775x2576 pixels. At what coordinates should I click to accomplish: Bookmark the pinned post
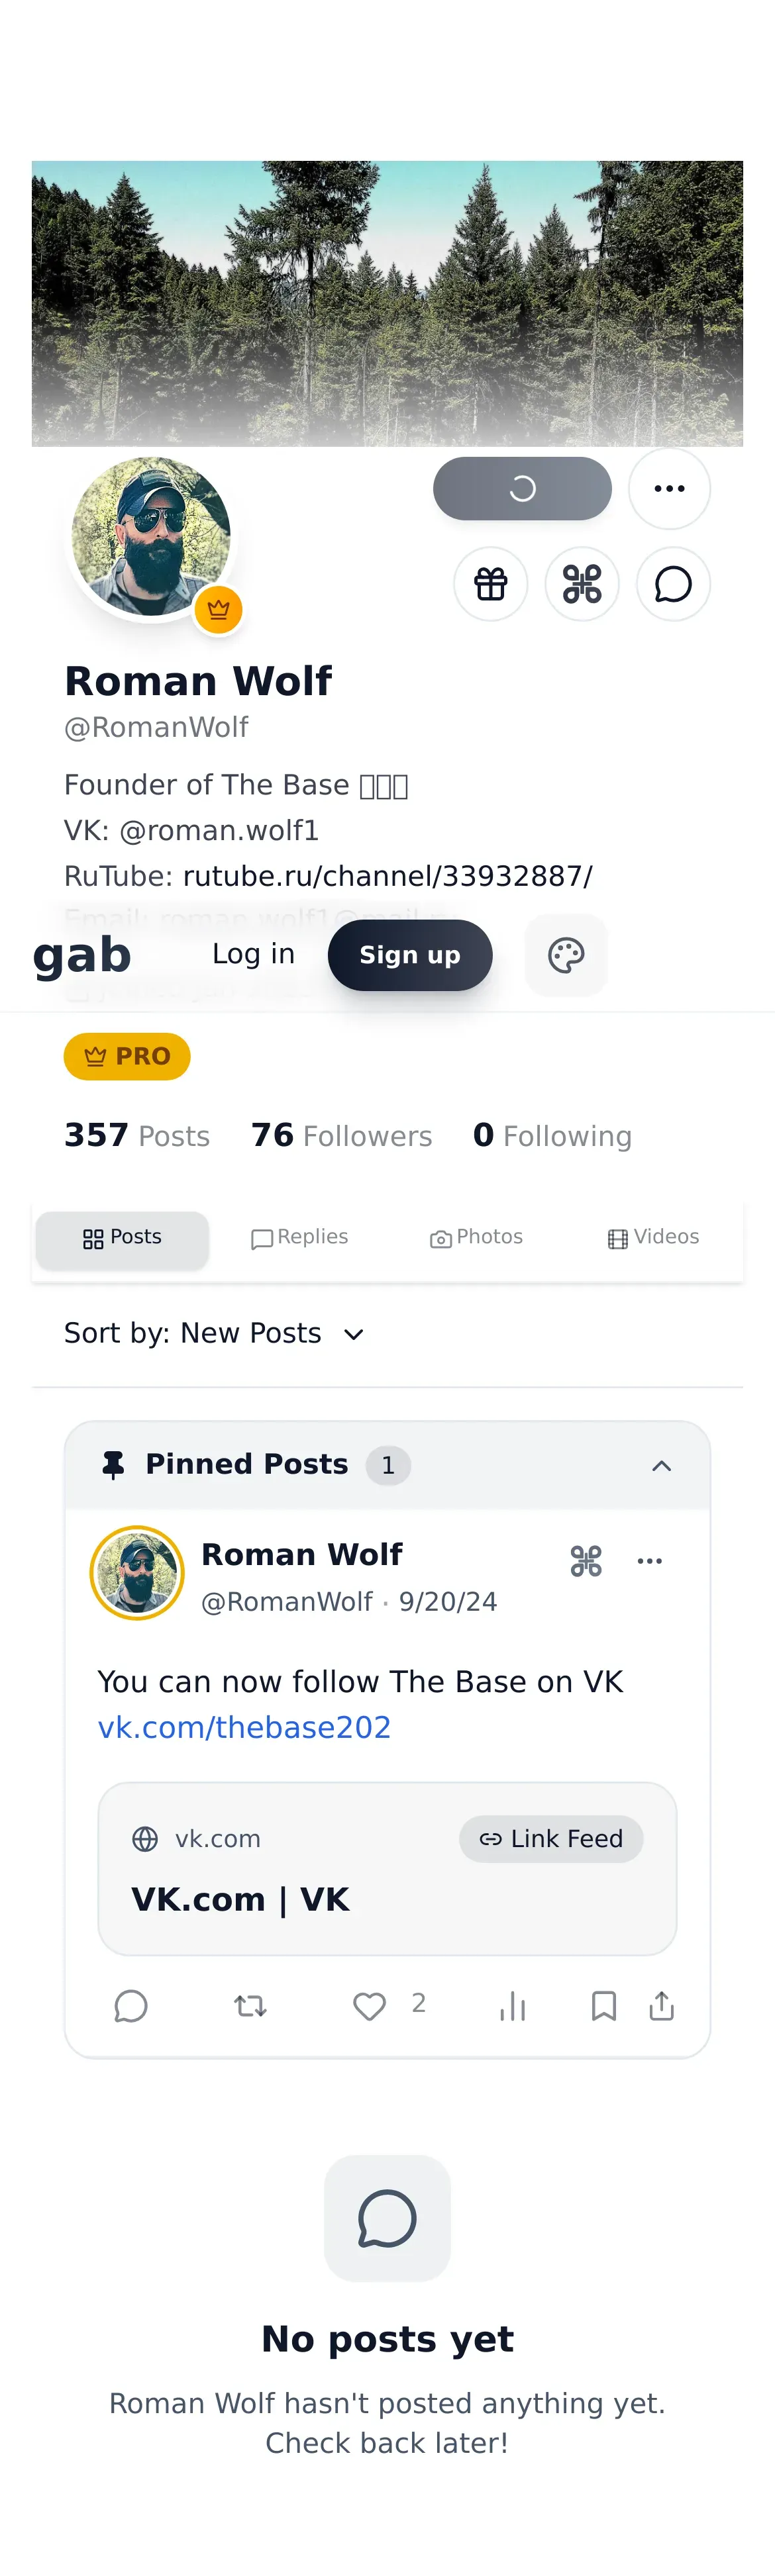tap(604, 2006)
